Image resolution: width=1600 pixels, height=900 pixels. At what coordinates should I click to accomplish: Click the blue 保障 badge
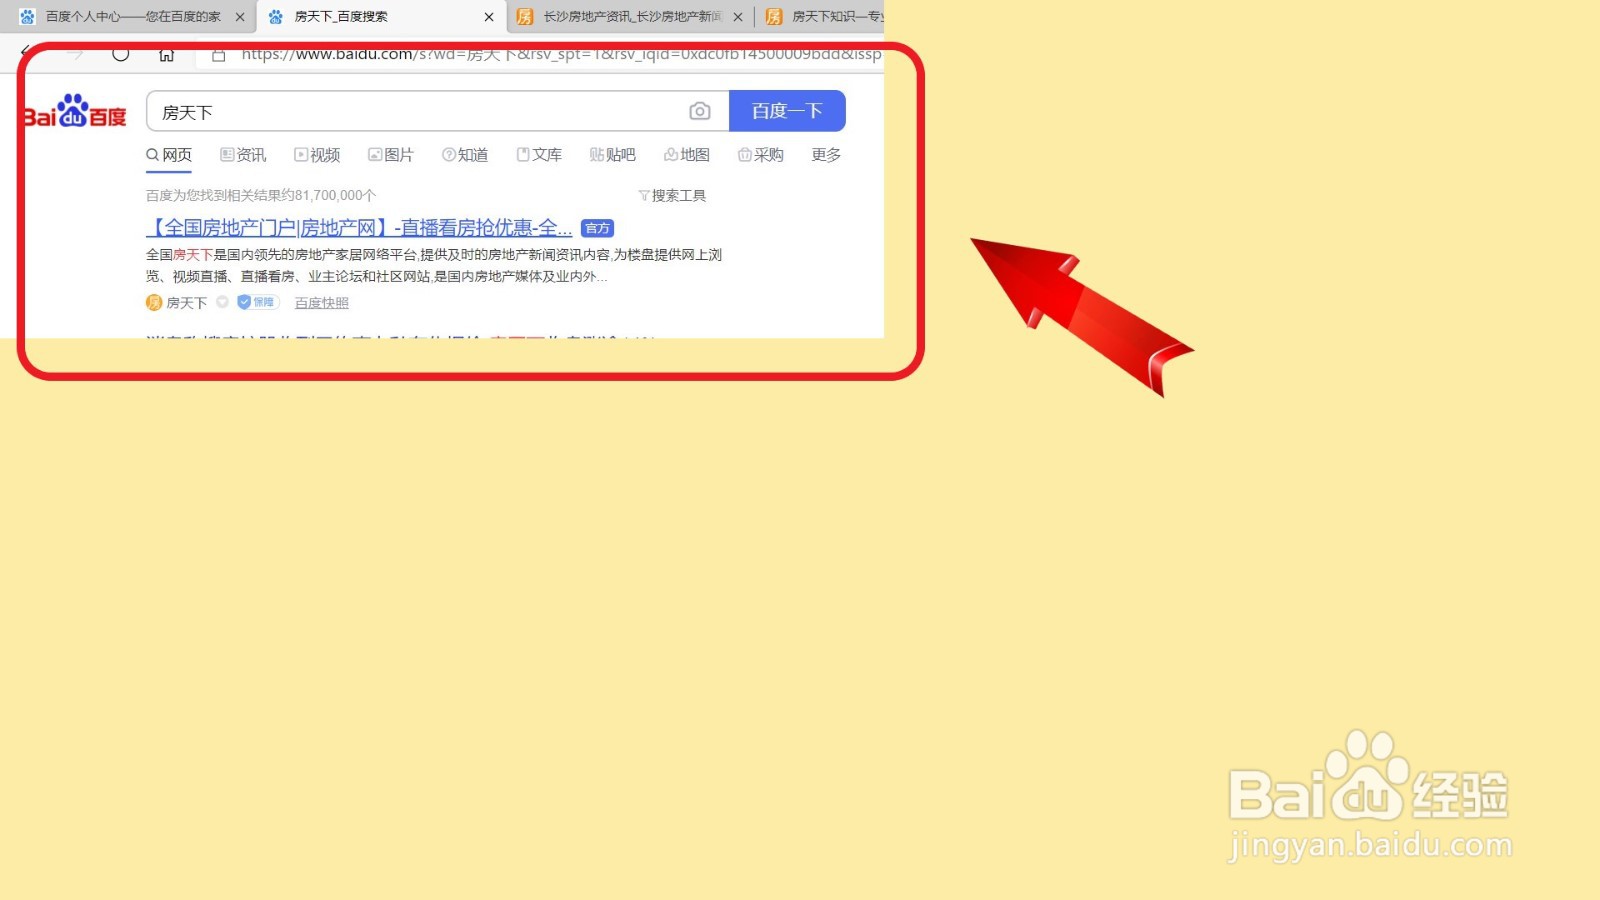pos(257,302)
